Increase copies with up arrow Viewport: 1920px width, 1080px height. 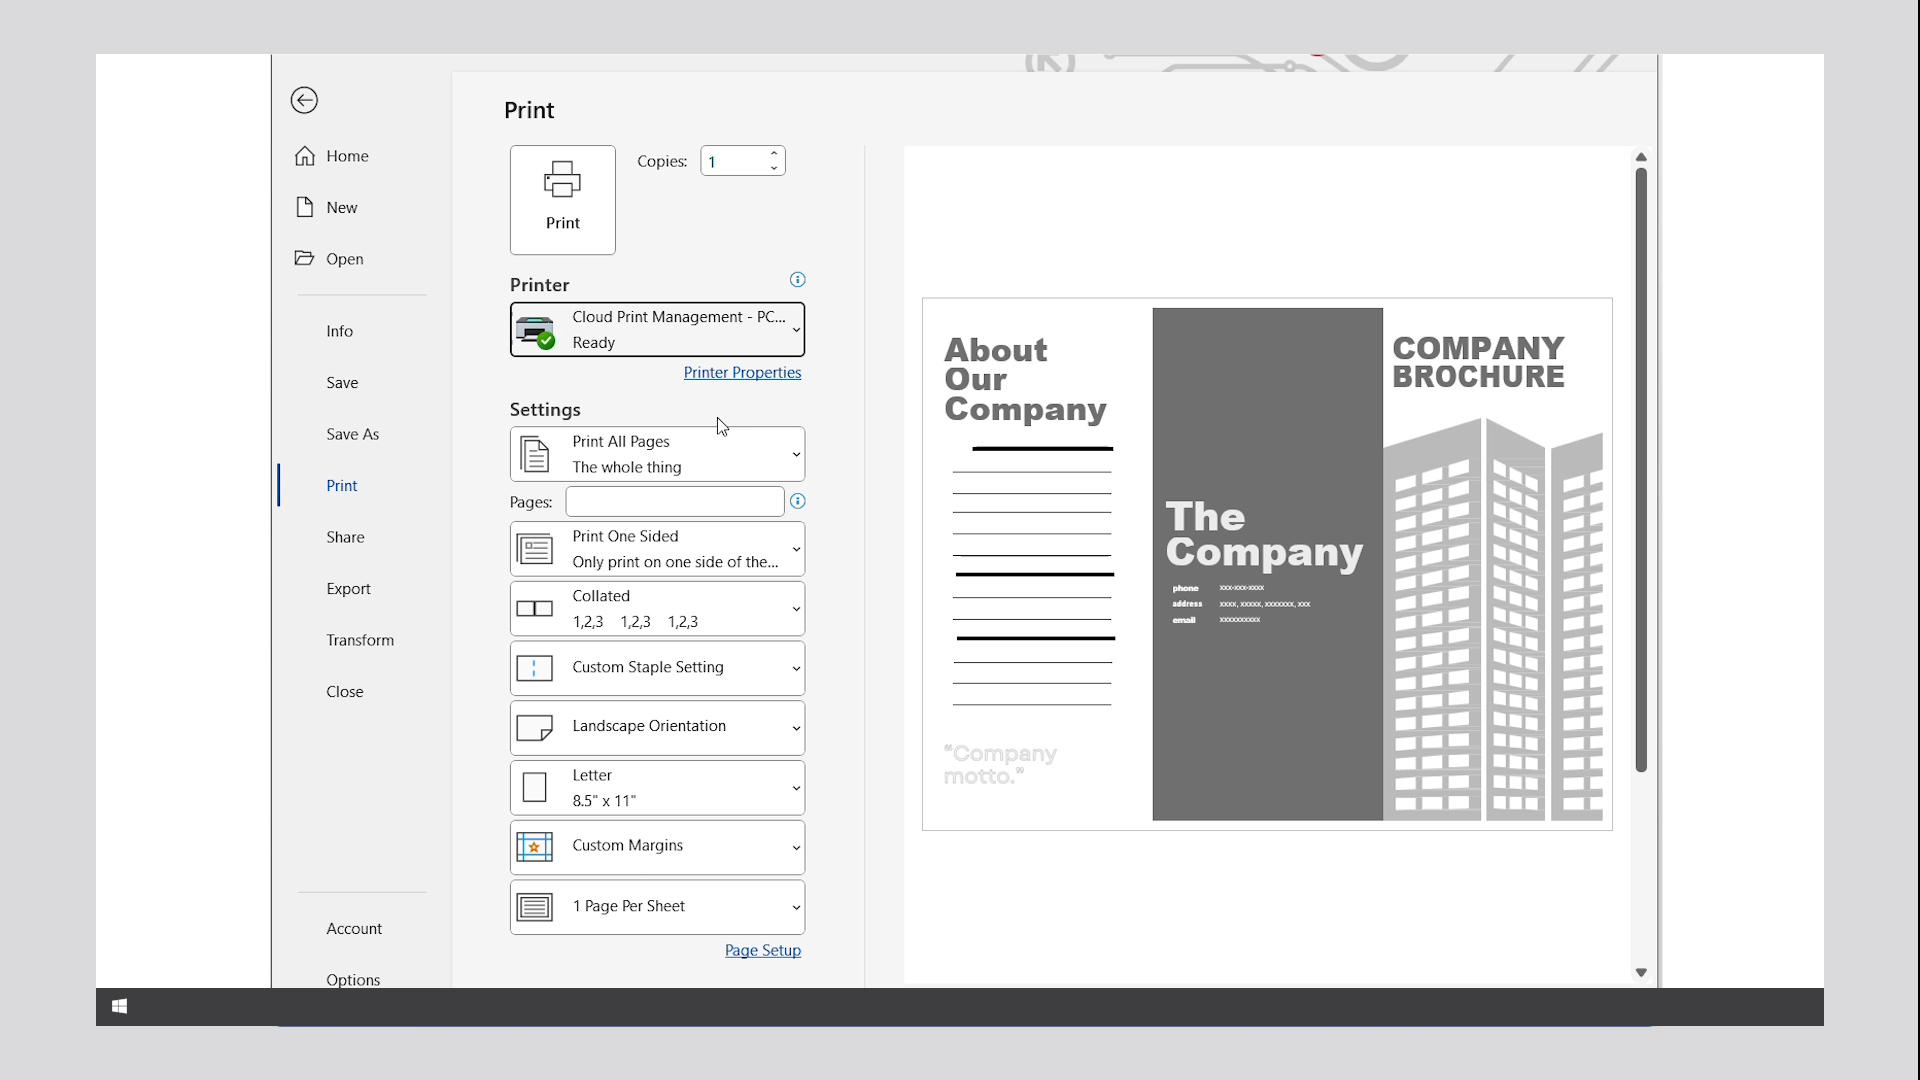coord(774,153)
